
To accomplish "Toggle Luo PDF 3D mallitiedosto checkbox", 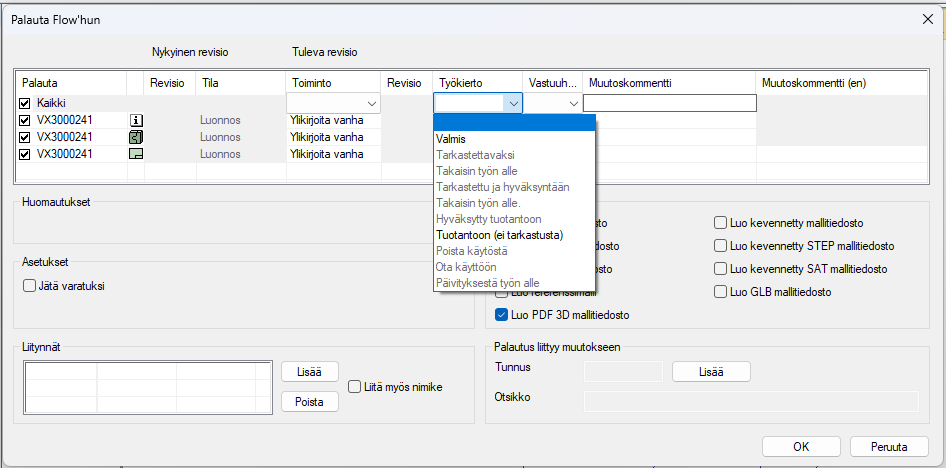I will click(502, 315).
